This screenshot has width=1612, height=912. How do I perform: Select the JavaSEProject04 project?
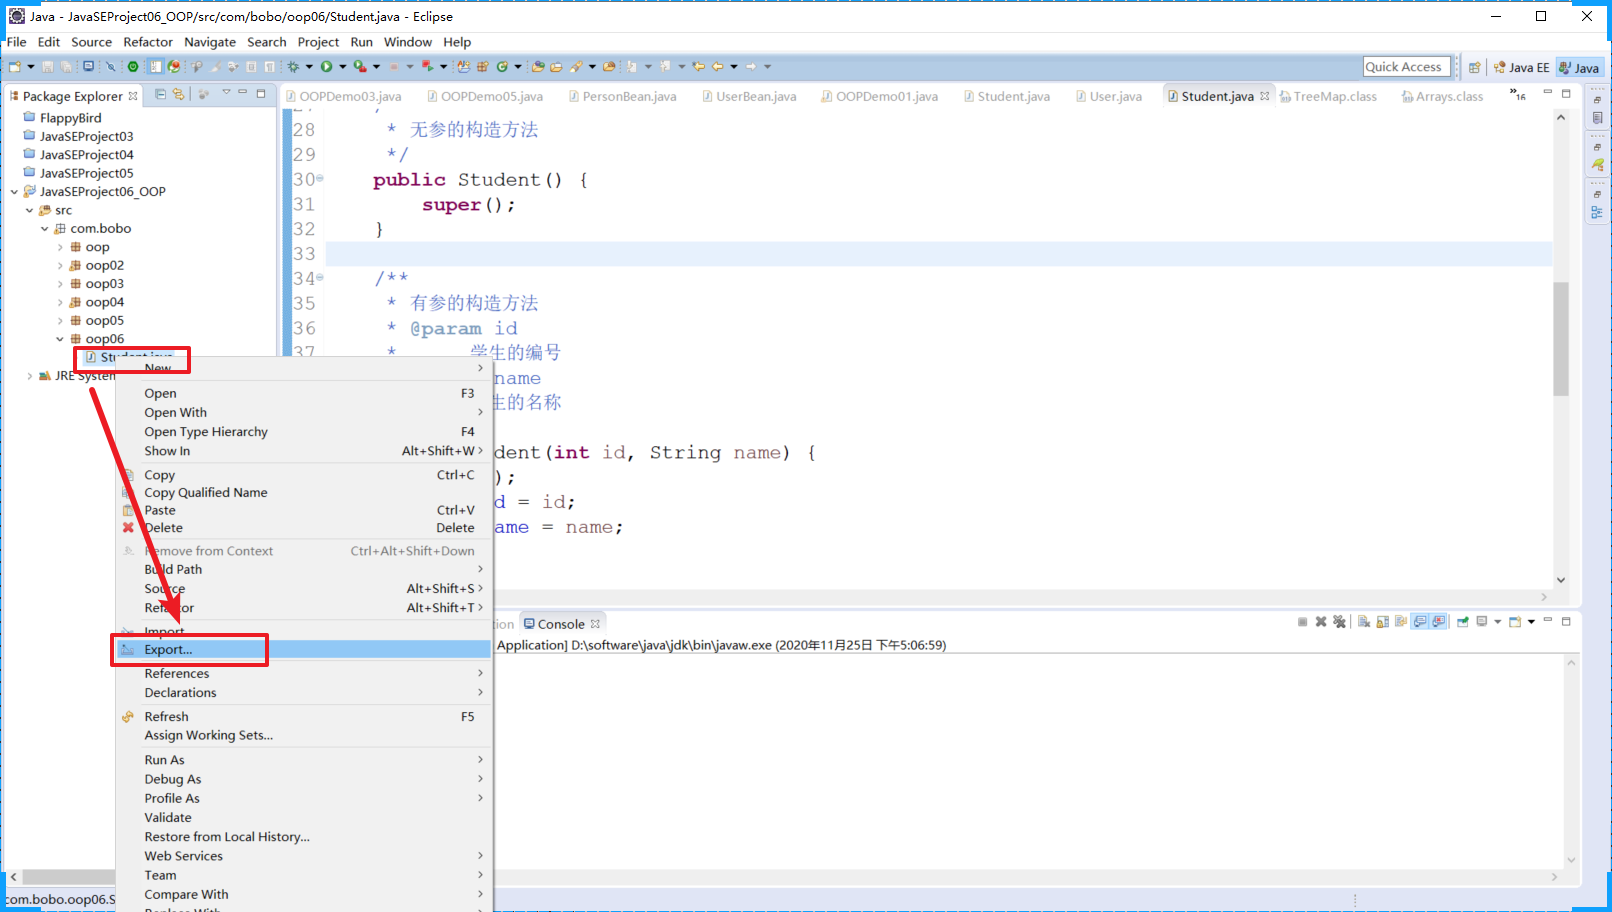tap(78, 155)
